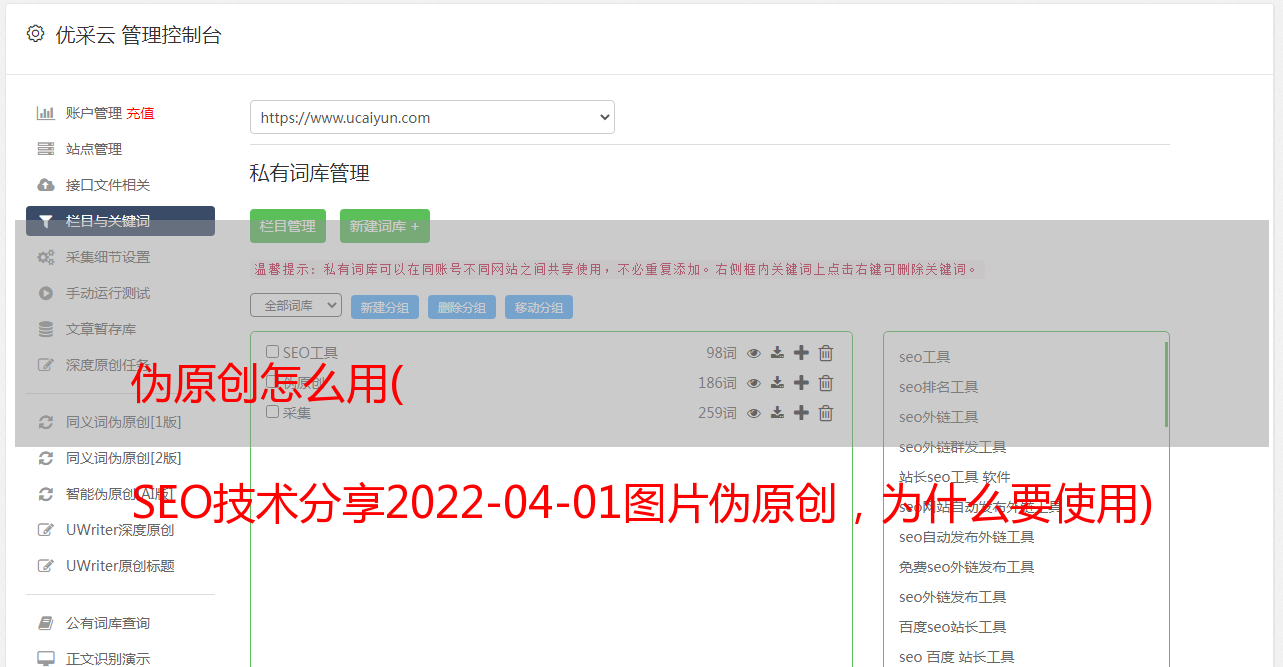The image size is (1283, 667).
Task: Click the trash icon in the 采集 row
Action: pos(826,413)
